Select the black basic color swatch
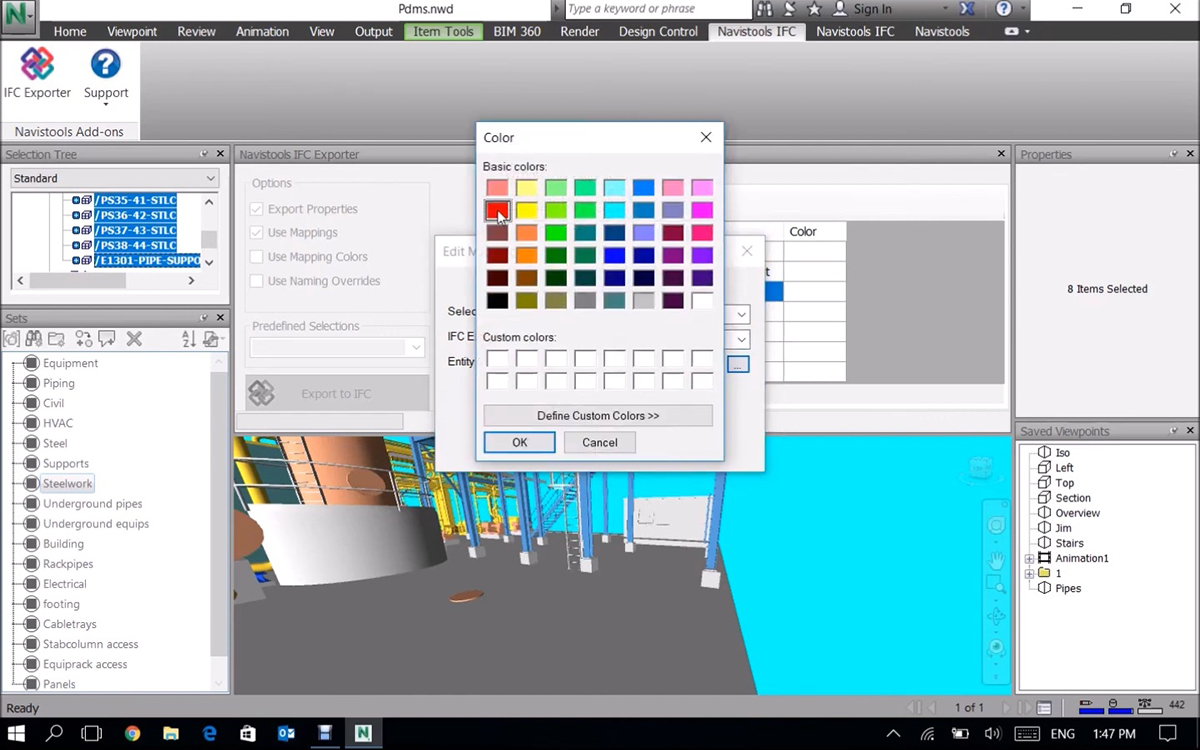1200x750 pixels. pos(497,300)
